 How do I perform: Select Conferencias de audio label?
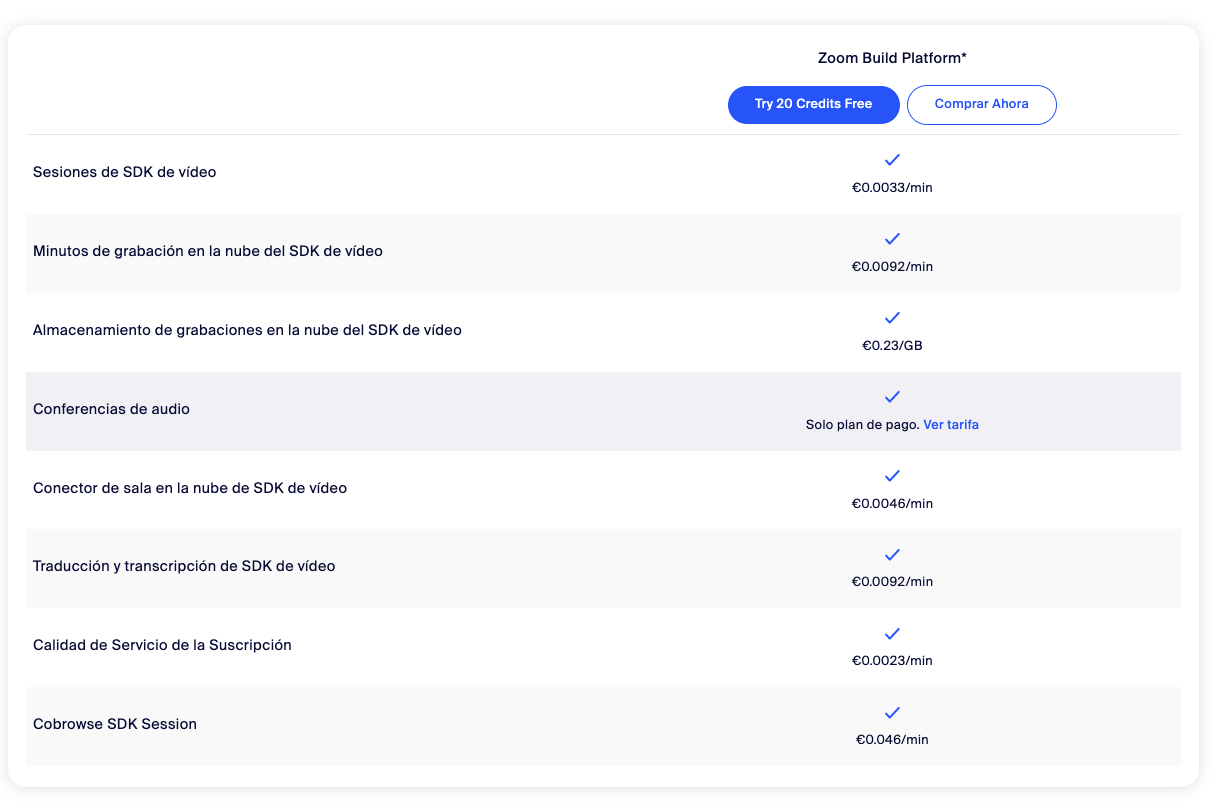click(x=111, y=409)
